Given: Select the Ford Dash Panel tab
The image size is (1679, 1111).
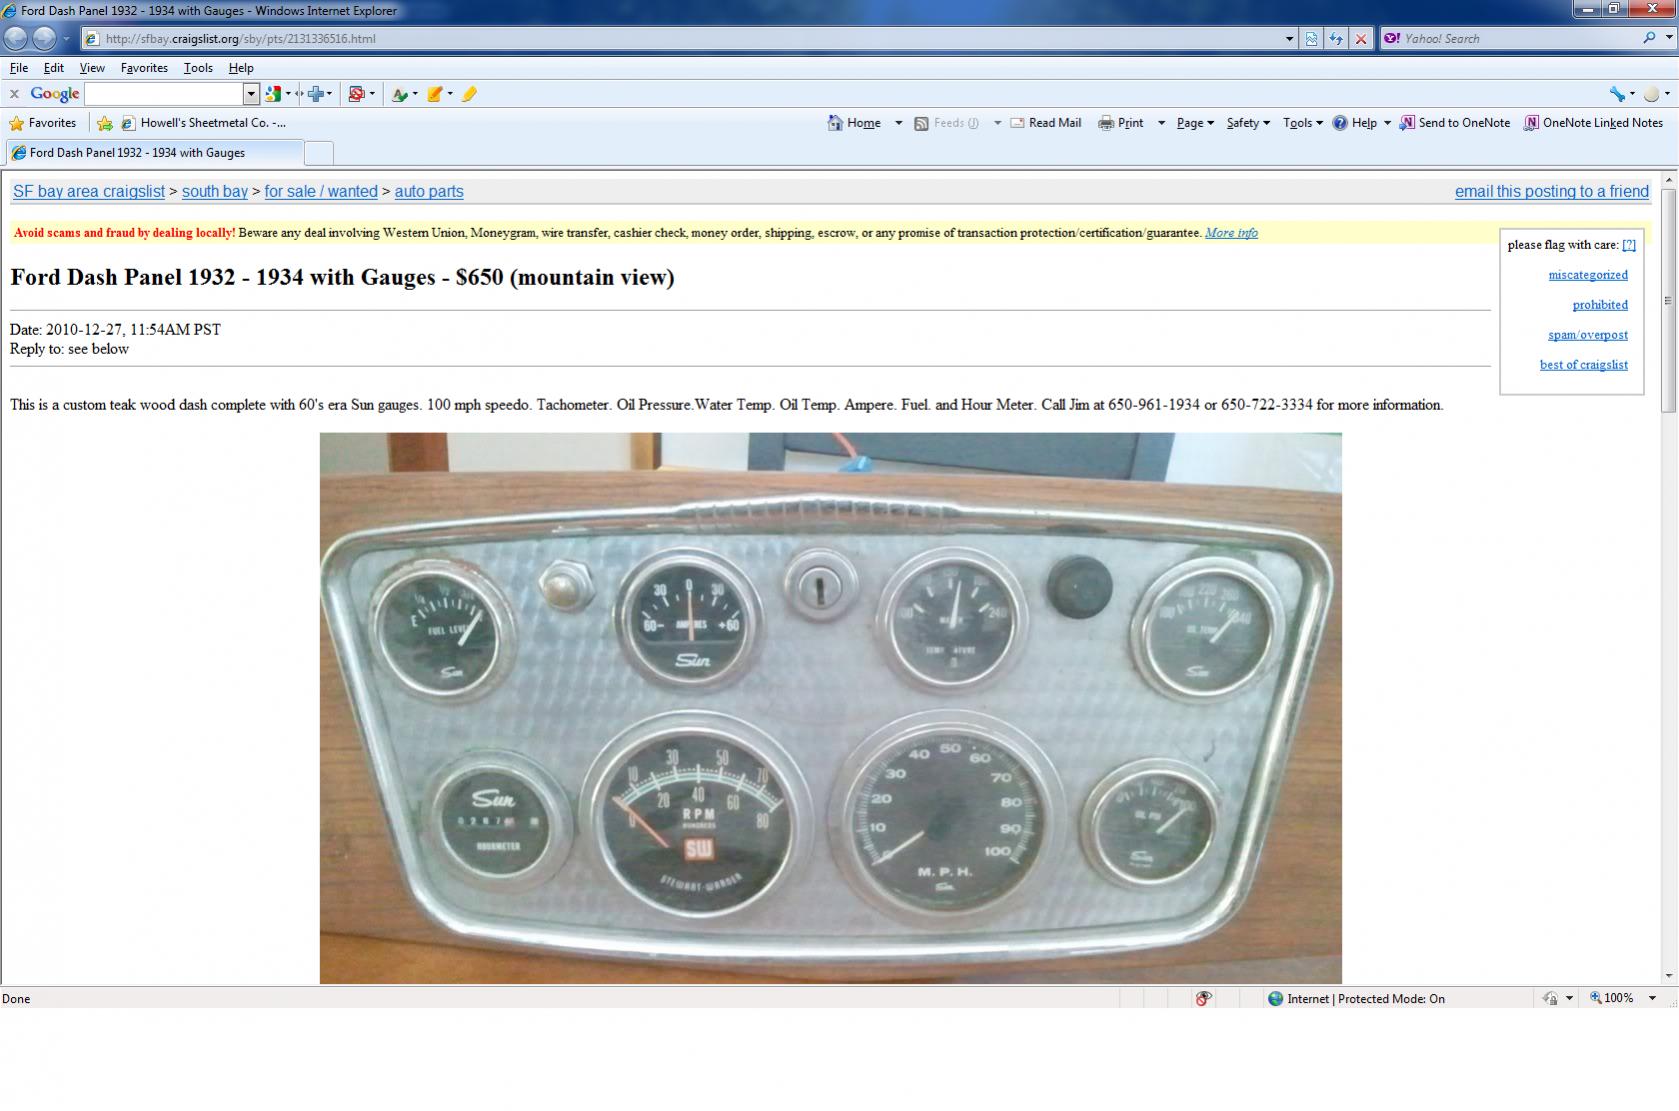Looking at the screenshot, I should (154, 153).
